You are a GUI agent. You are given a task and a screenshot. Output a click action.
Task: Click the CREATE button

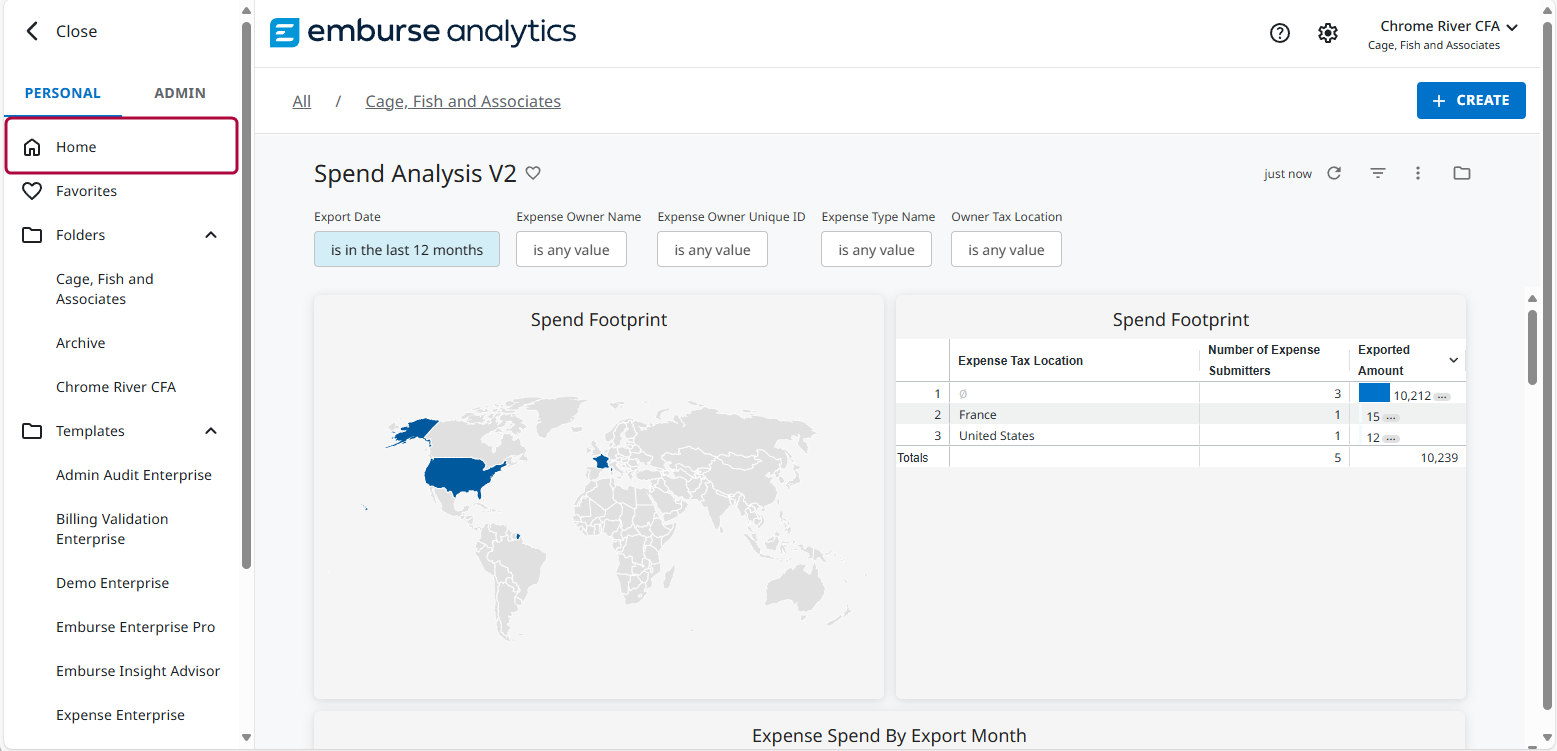click(x=1470, y=100)
